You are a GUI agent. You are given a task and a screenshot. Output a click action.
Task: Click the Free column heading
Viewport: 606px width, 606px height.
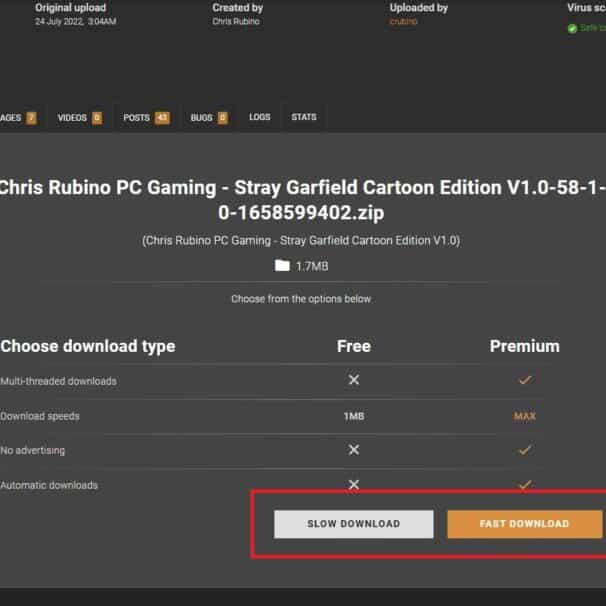click(x=354, y=346)
